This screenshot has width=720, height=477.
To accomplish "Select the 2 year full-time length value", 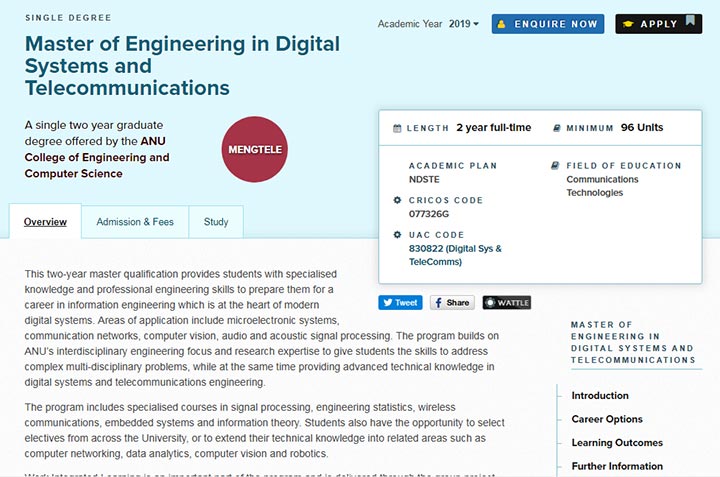I will coord(494,128).
